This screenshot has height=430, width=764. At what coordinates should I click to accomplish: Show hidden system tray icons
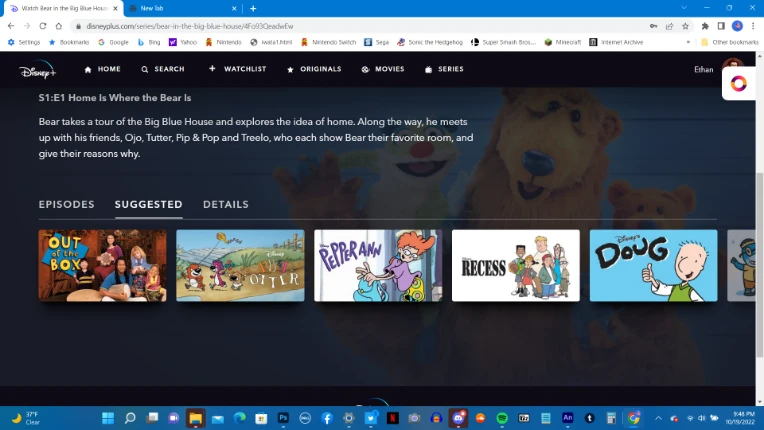(658, 418)
